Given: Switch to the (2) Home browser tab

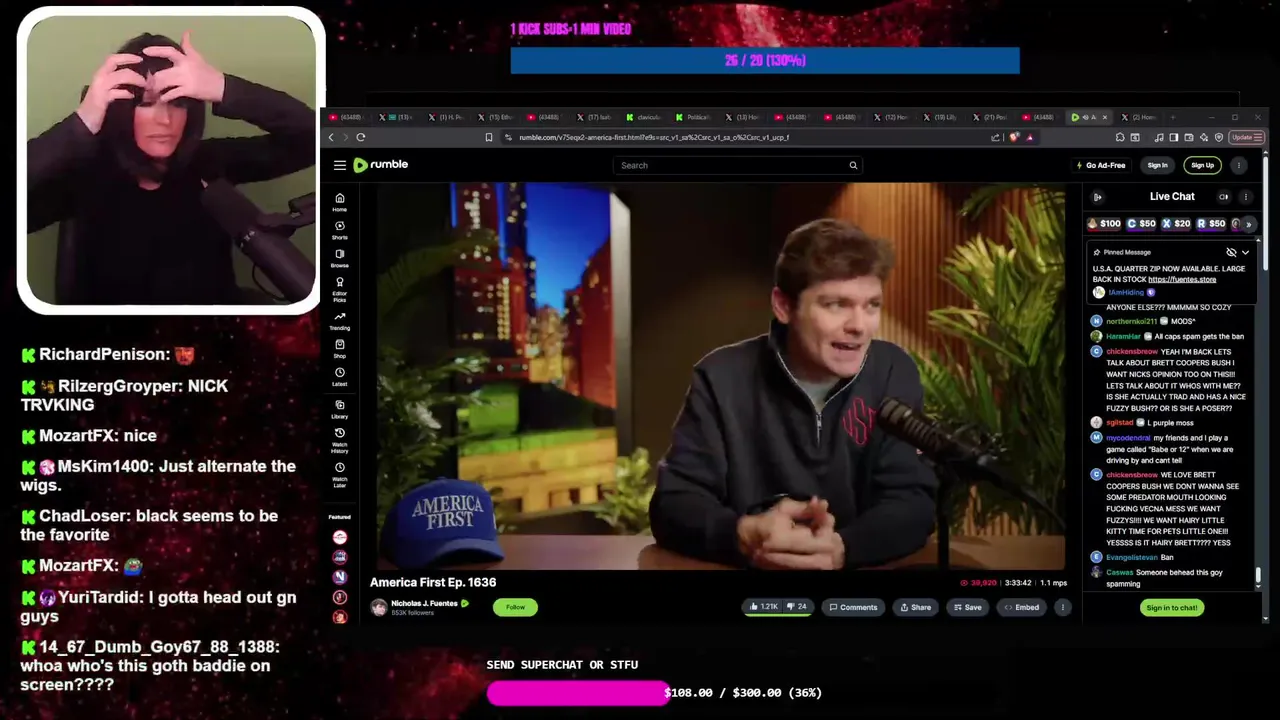Looking at the screenshot, I should pos(1139,117).
